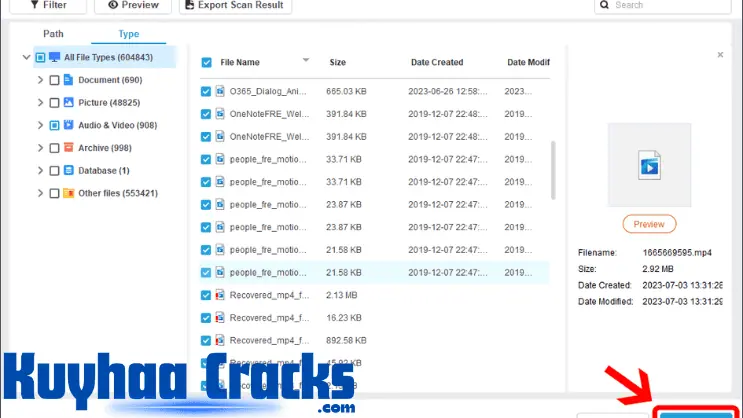Click the Archive category icon
The height and width of the screenshot is (418, 743).
pyautogui.click(x=69, y=148)
